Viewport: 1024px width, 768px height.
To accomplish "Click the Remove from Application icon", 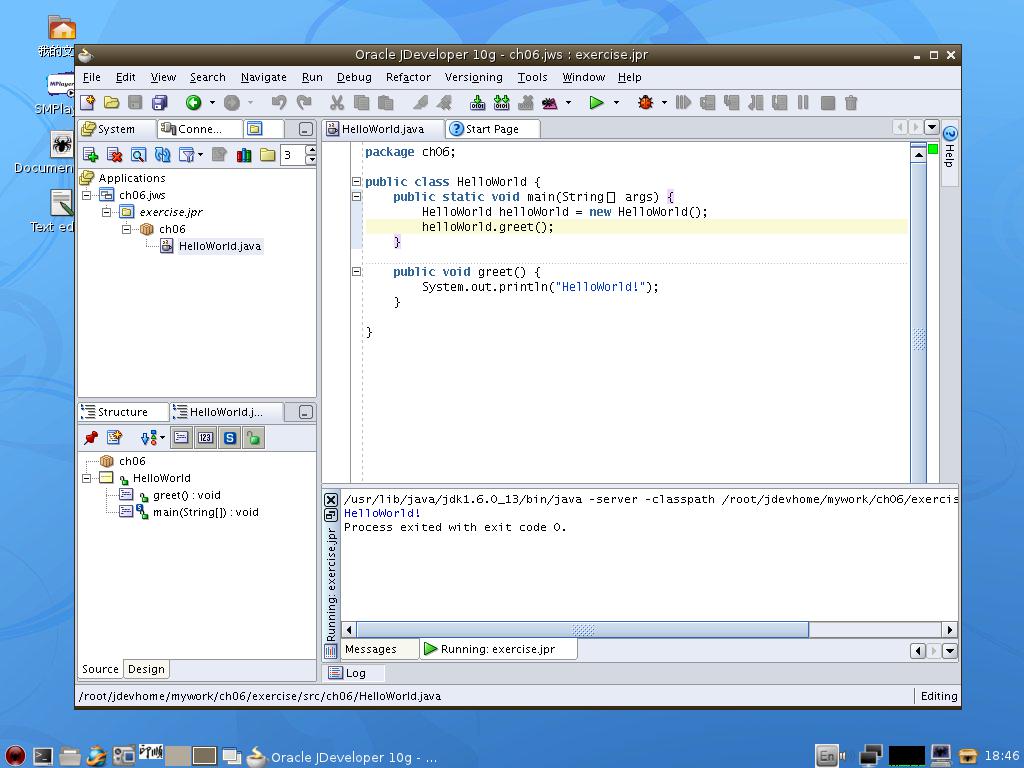I will pyautogui.click(x=113, y=155).
